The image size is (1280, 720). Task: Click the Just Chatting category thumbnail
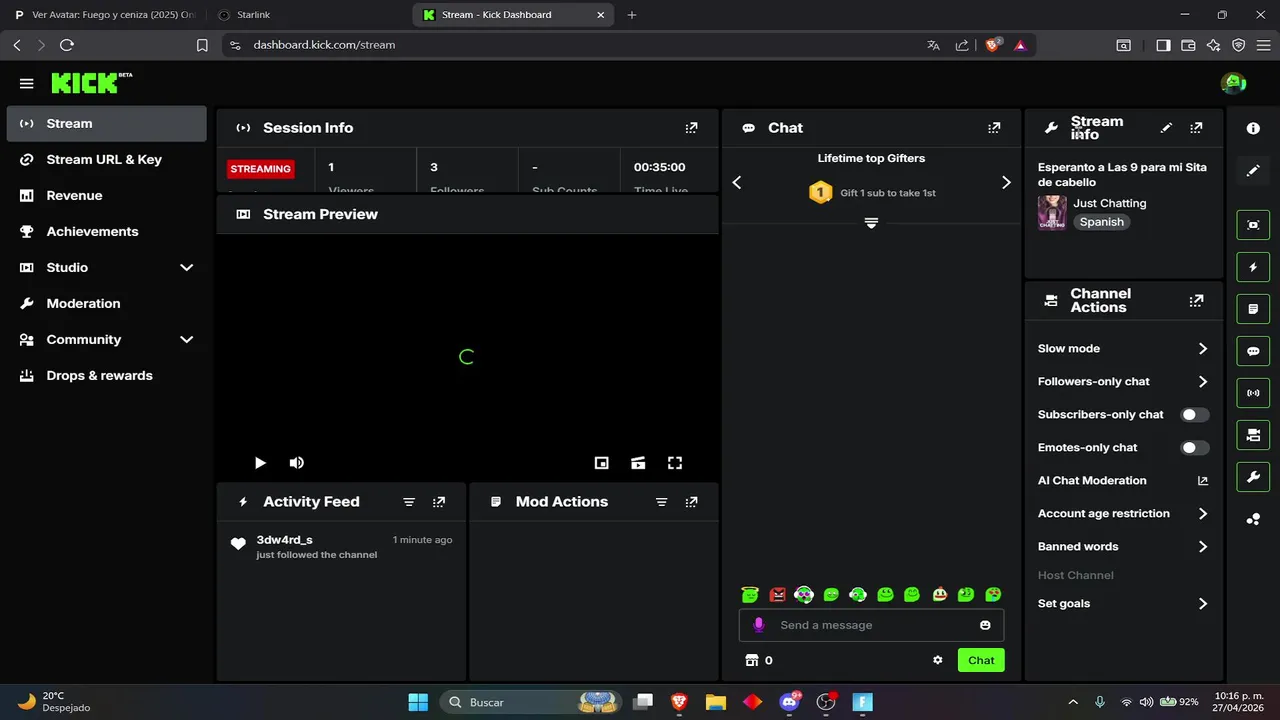[1052, 212]
